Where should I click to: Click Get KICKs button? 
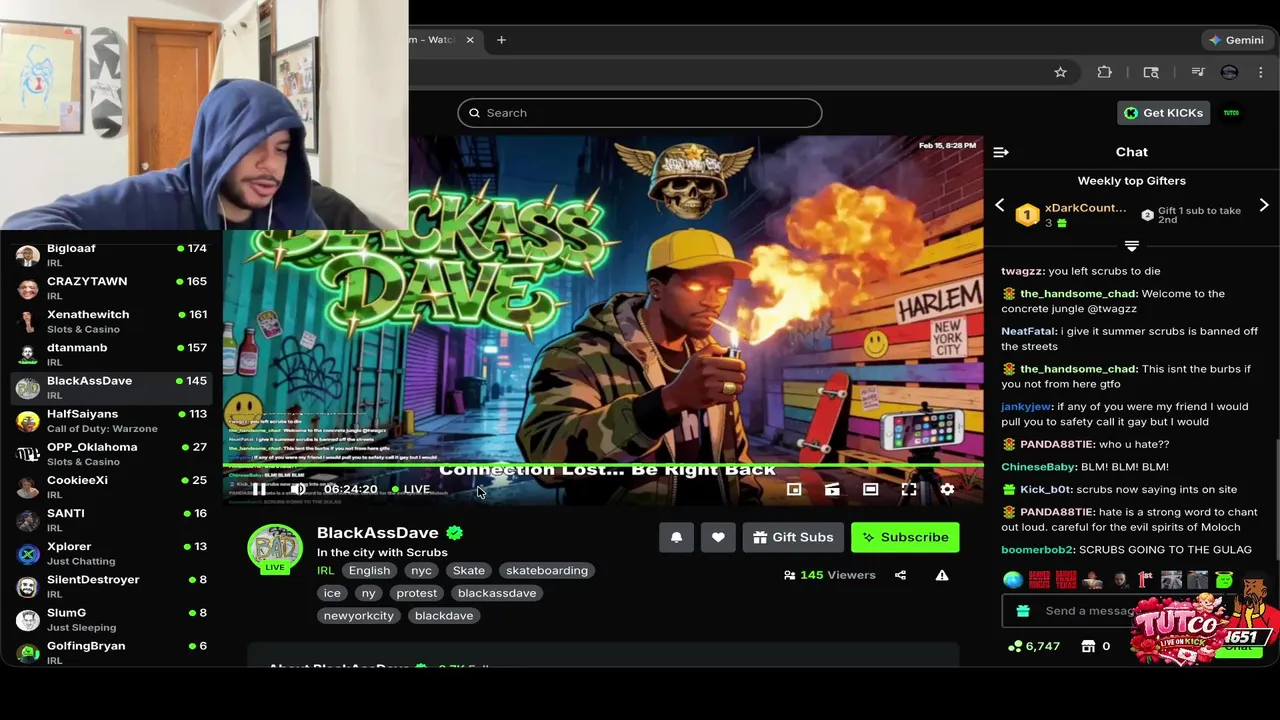[1164, 113]
